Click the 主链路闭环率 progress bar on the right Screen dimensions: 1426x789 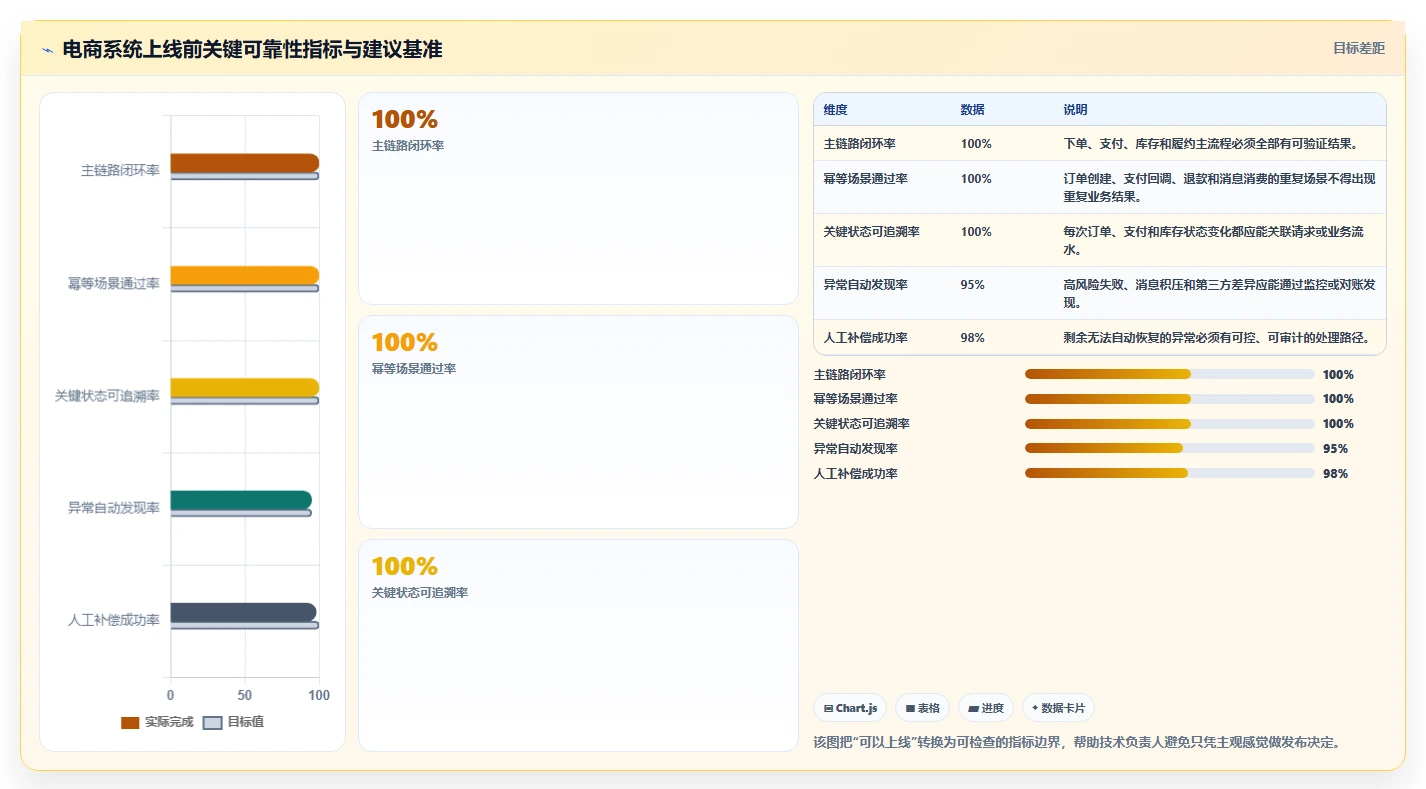pyautogui.click(x=1169, y=374)
